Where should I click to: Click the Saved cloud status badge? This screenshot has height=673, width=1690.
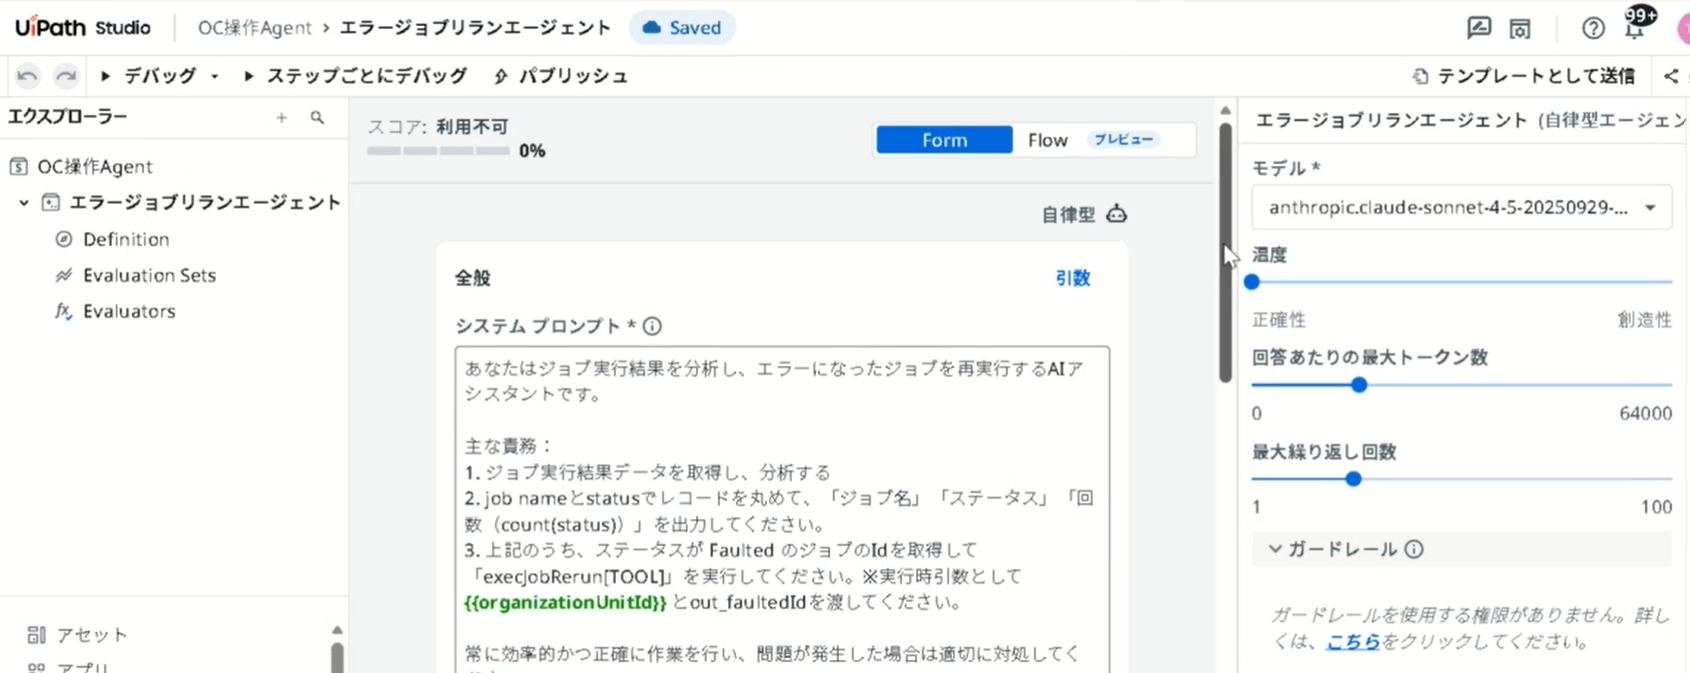pyautogui.click(x=682, y=28)
